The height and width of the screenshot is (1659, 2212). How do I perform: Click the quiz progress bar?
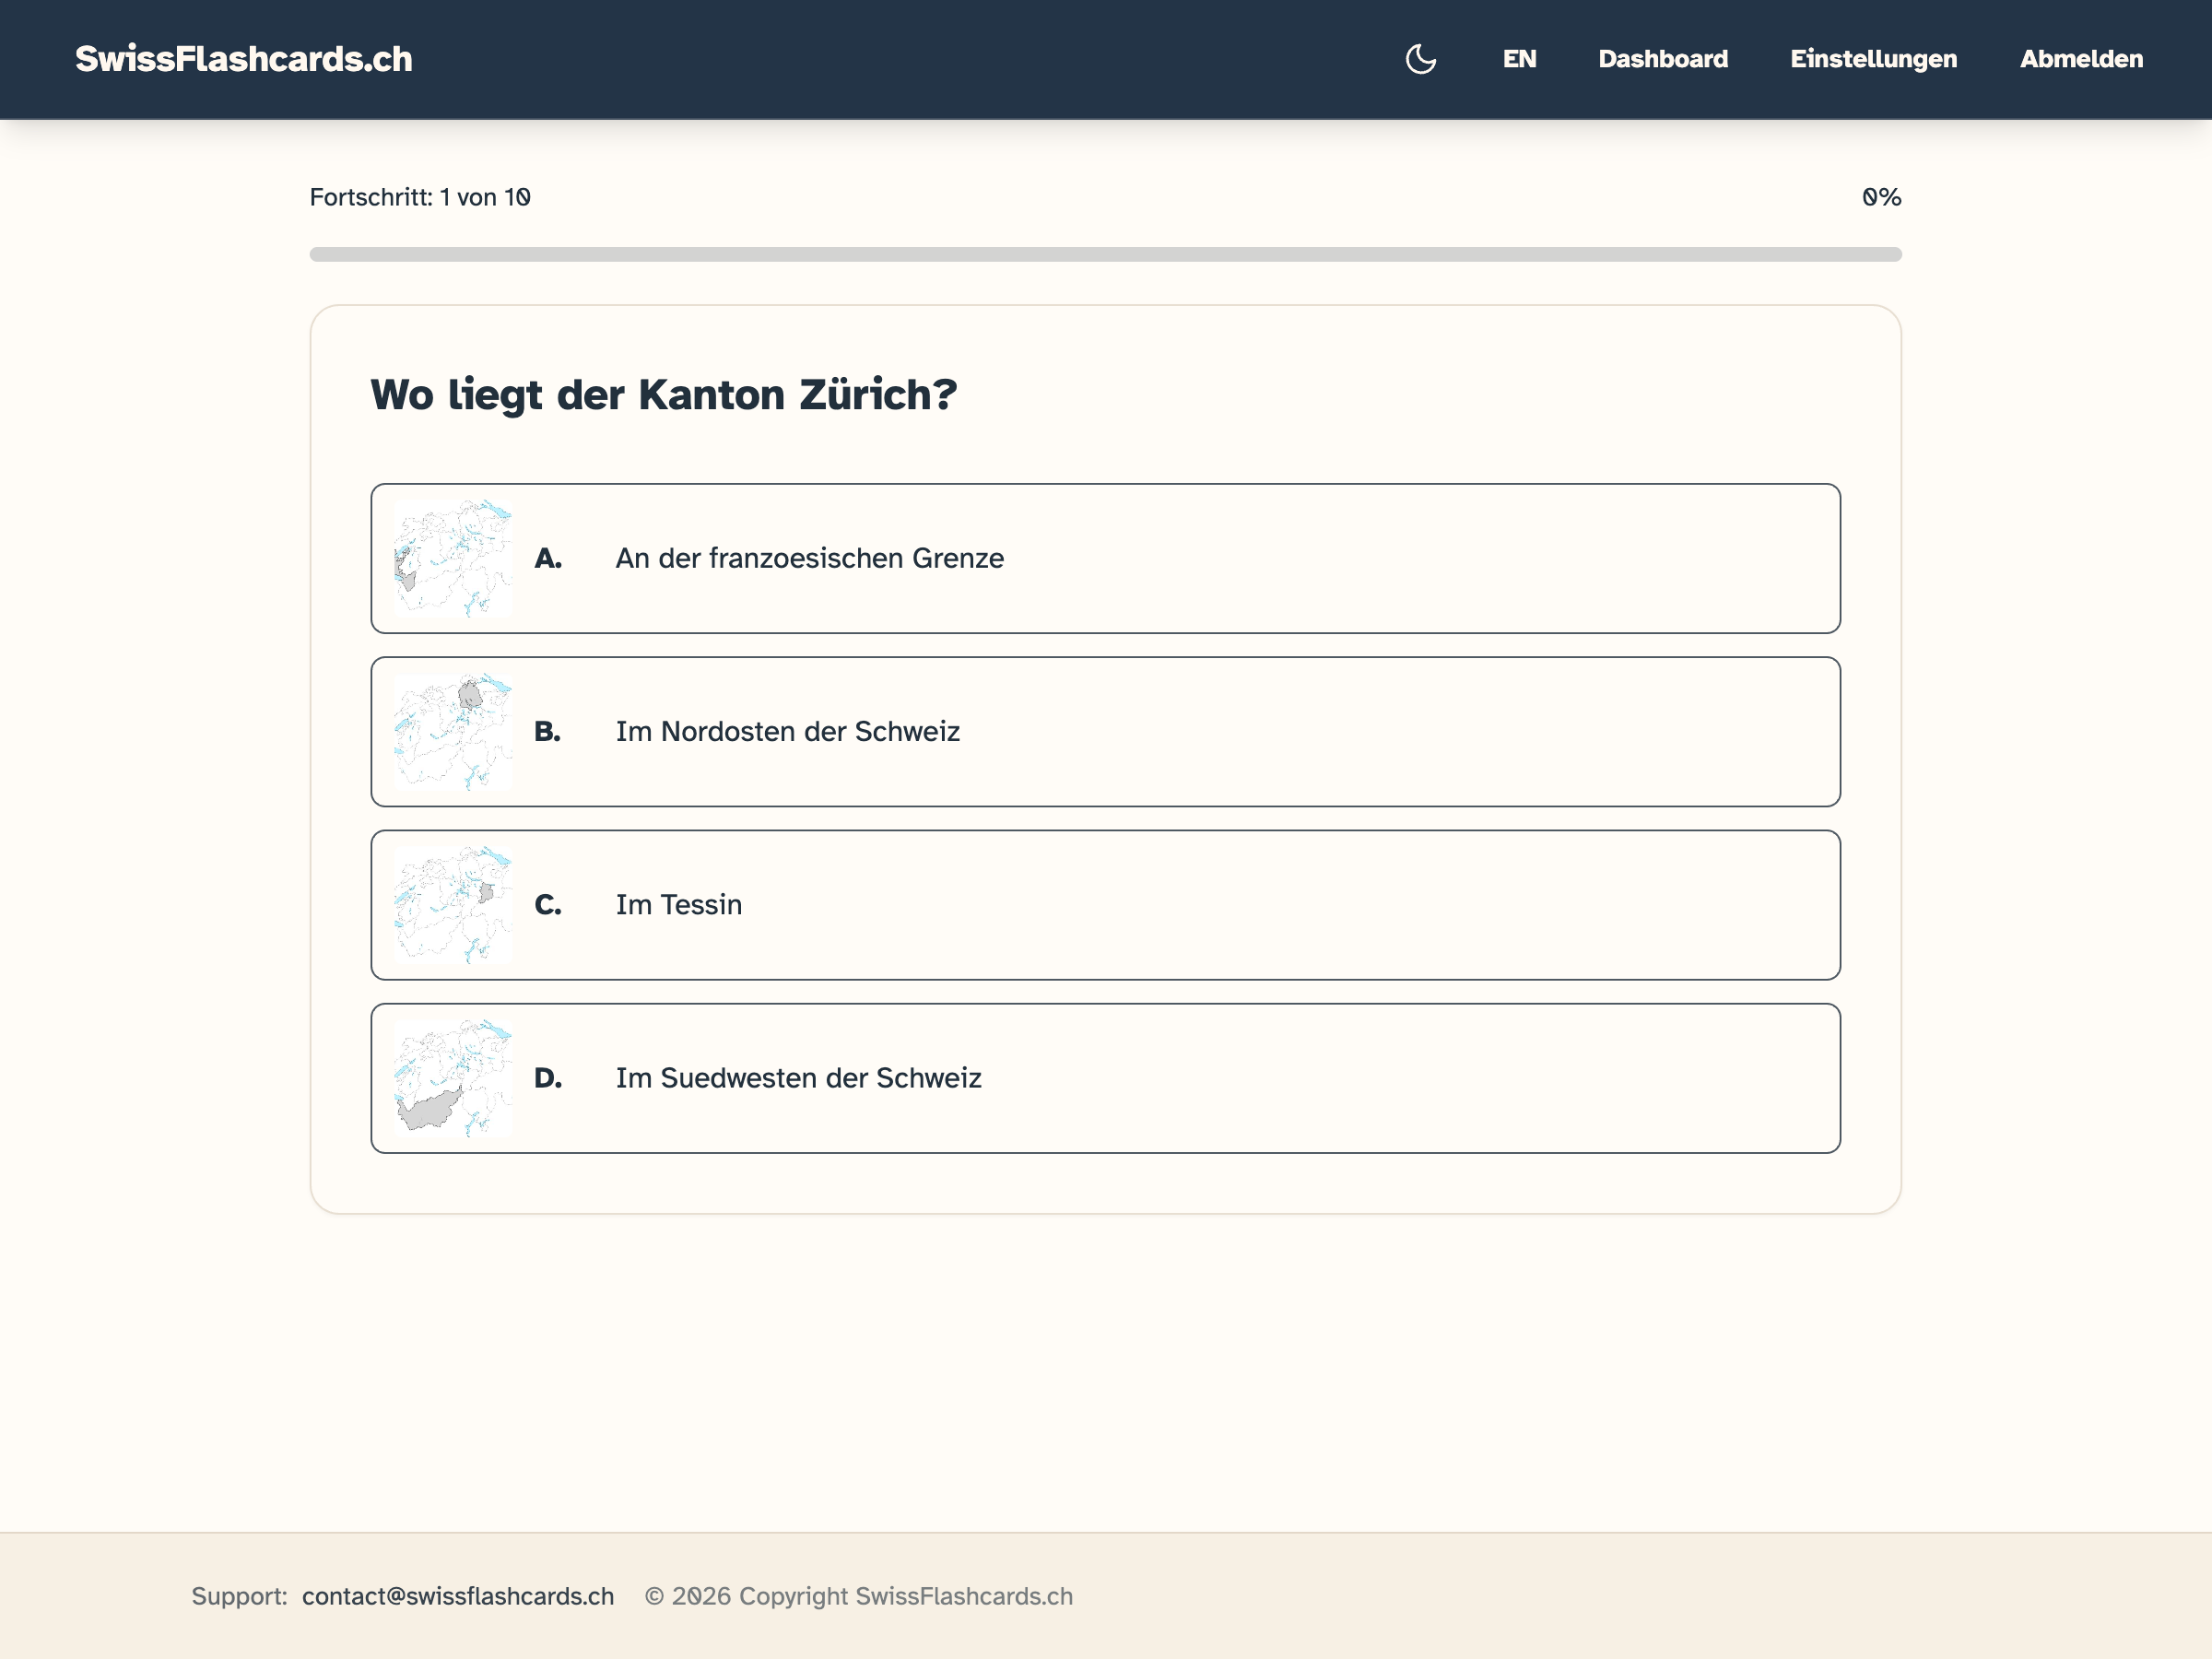point(1105,254)
